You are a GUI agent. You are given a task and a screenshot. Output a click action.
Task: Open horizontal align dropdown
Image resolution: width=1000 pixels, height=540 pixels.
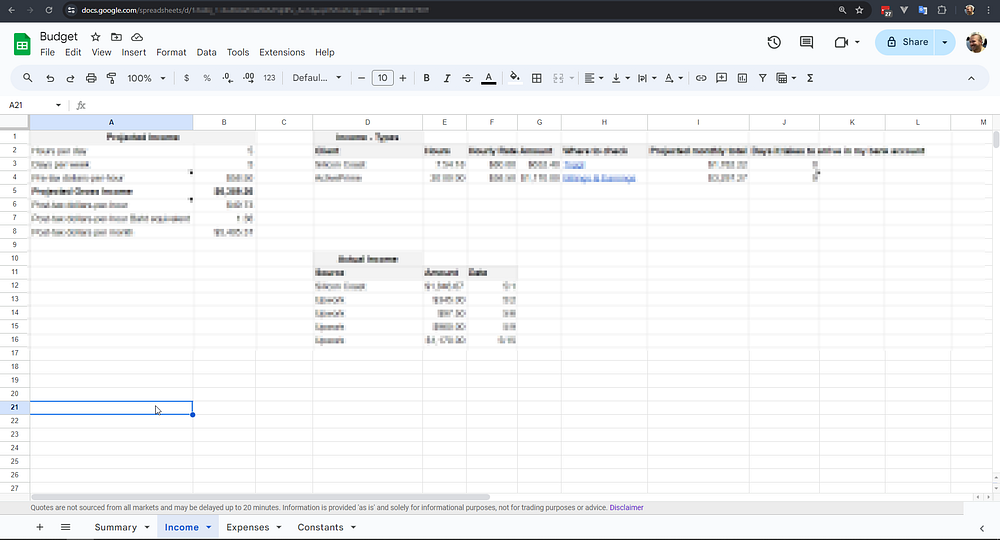tap(594, 78)
